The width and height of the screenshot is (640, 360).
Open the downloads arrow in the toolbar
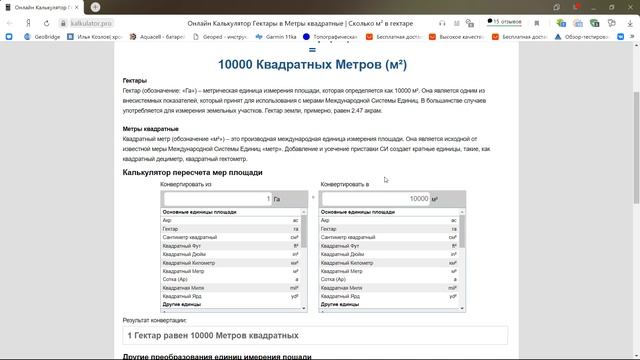[x=630, y=23]
